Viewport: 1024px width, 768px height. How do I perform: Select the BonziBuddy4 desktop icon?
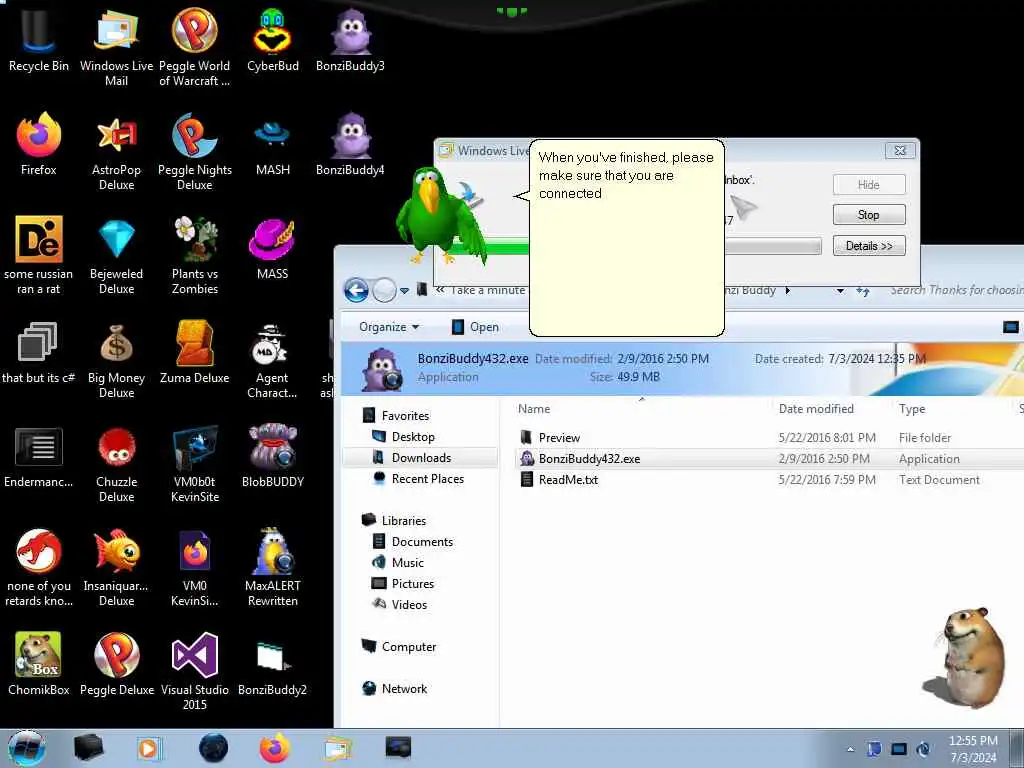pos(350,145)
